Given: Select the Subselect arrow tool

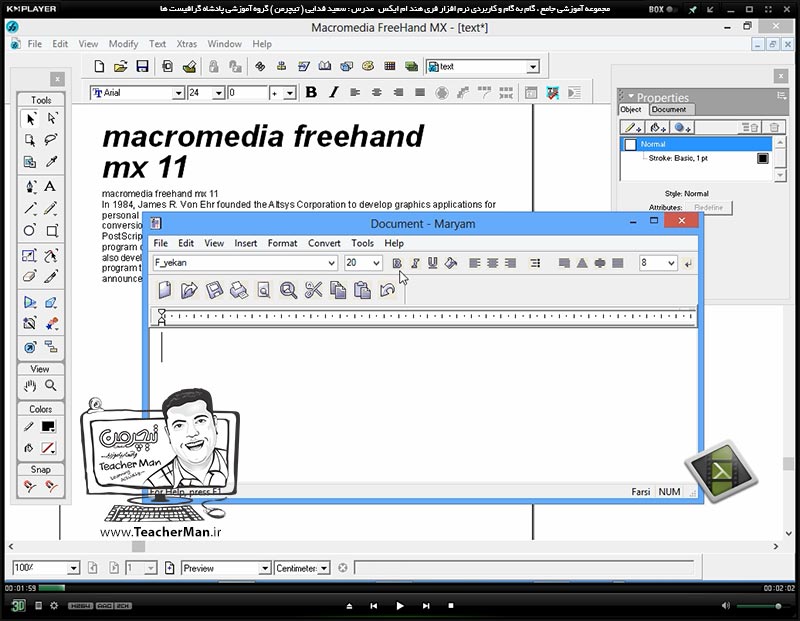Looking at the screenshot, I should [52, 119].
